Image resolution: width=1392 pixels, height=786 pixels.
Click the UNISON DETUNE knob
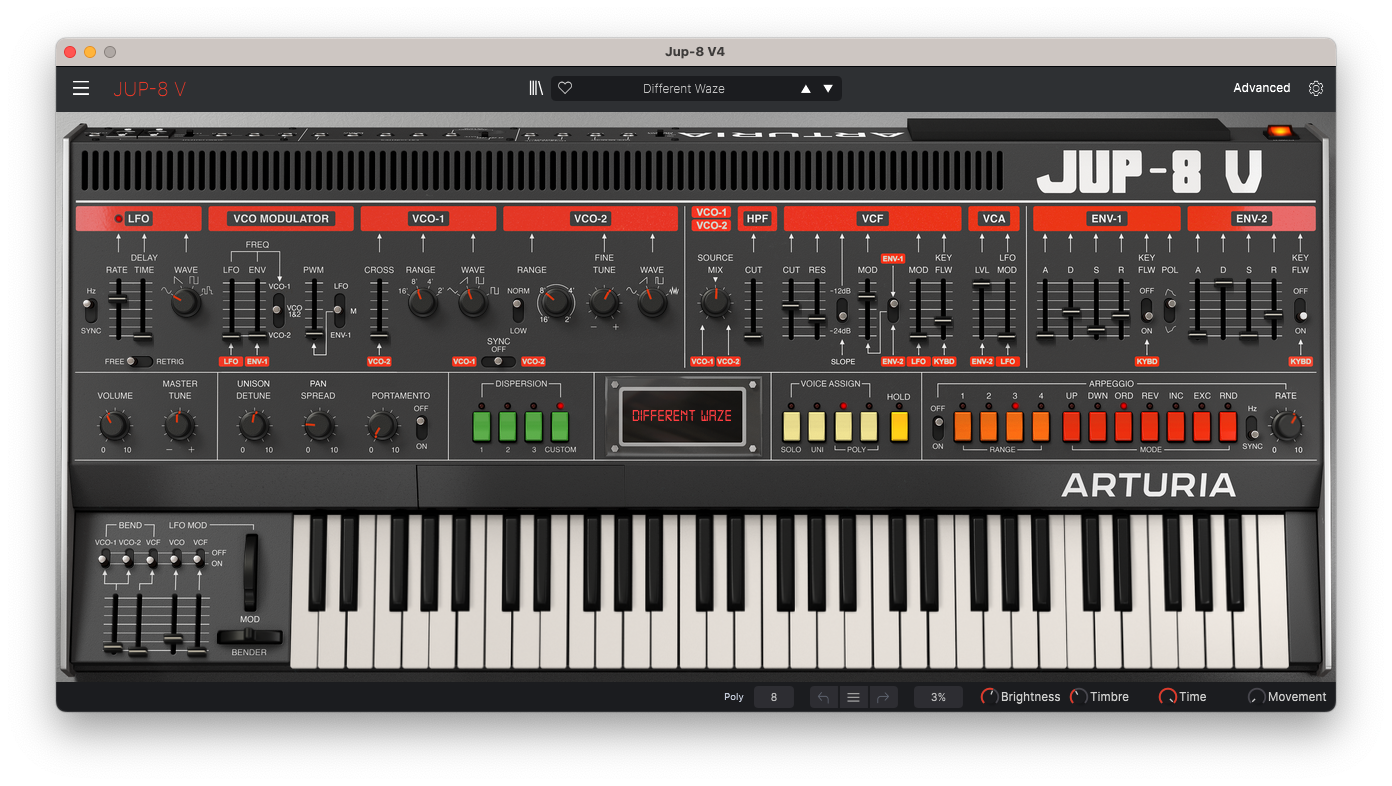254,427
